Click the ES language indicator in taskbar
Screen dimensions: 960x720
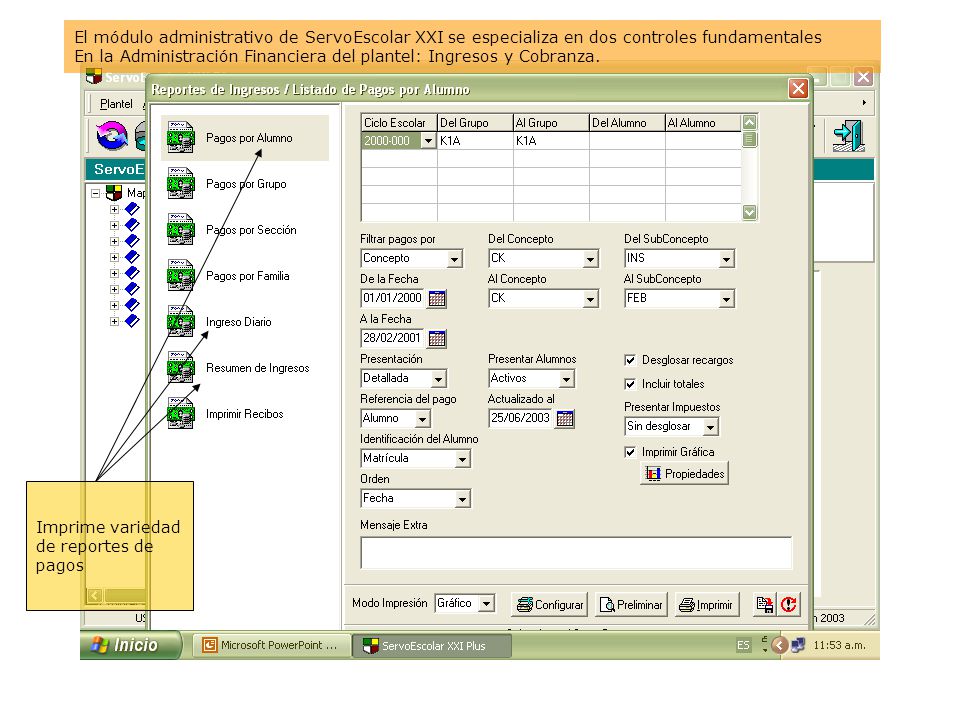743,645
